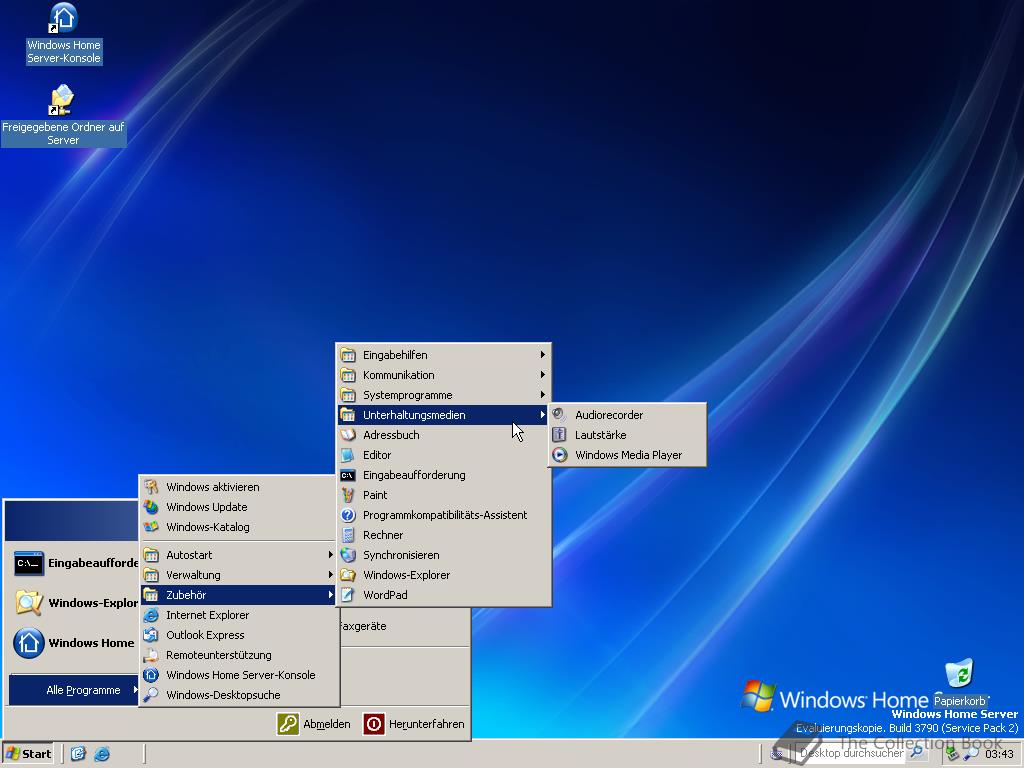
Task: Open Alle Programme list
Action: pyautogui.click(x=74, y=690)
